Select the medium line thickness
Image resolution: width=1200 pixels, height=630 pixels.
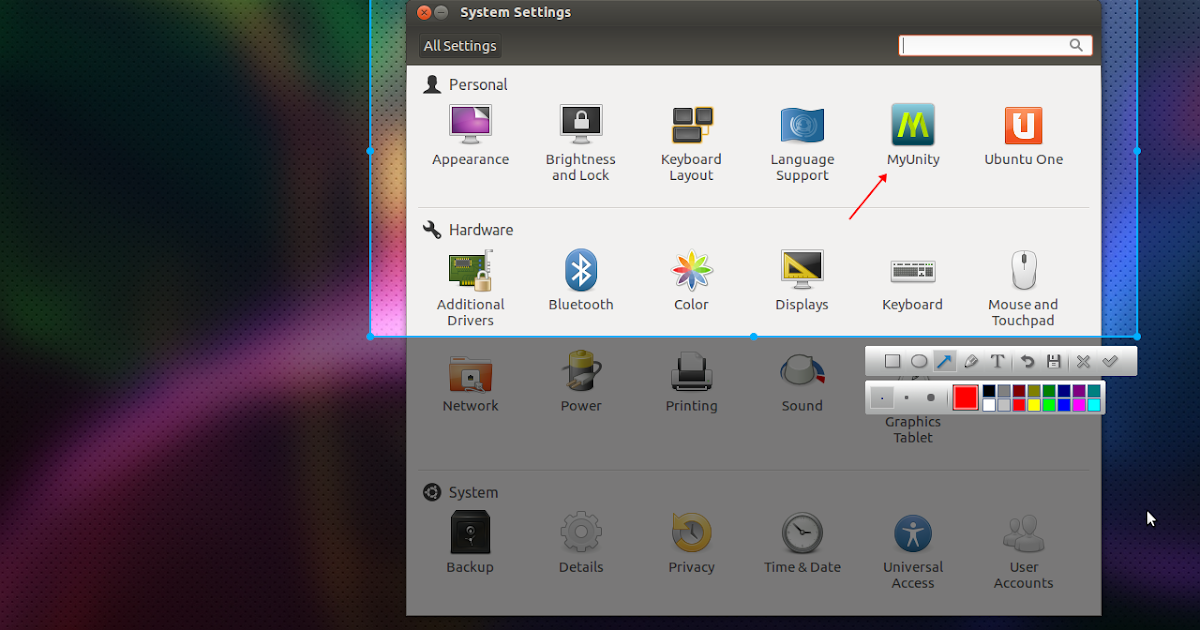906,397
